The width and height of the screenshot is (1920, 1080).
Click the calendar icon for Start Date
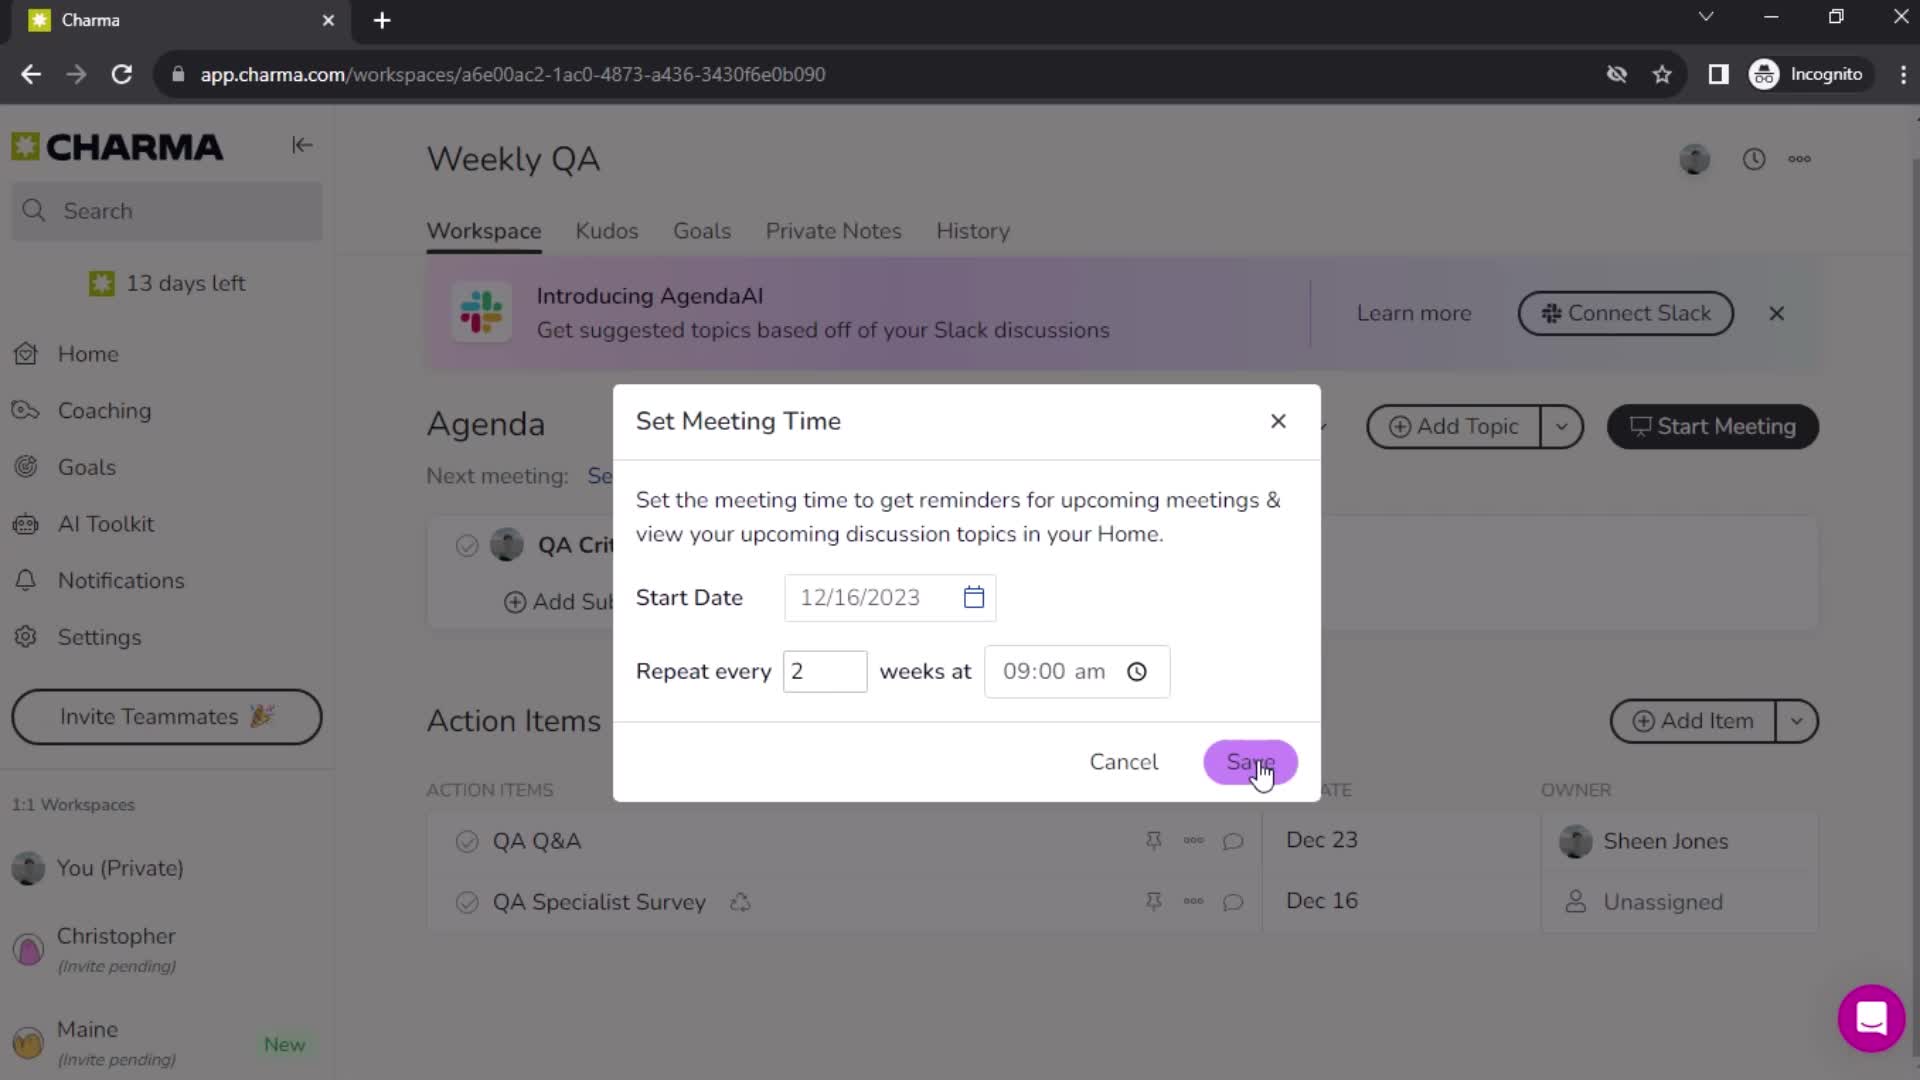(x=975, y=597)
